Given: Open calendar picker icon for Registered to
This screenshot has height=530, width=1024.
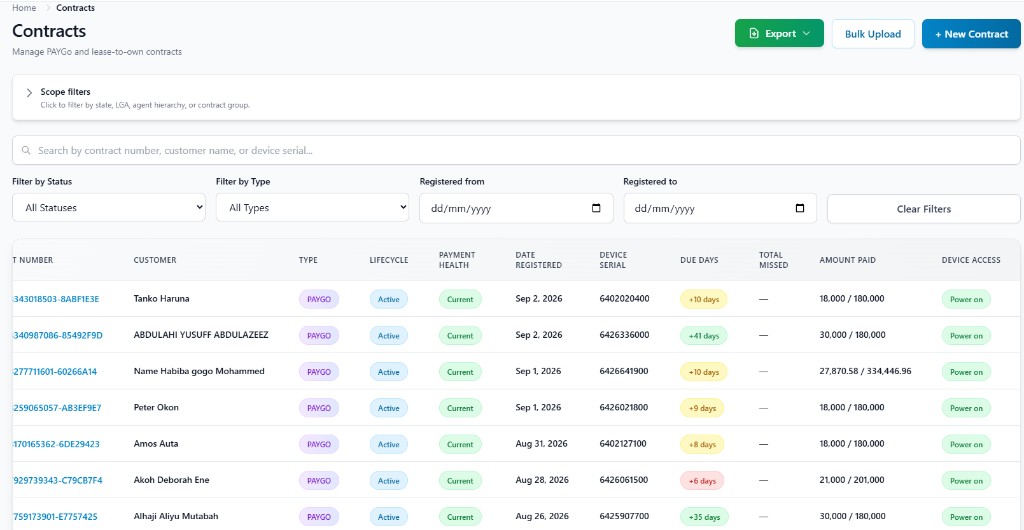Looking at the screenshot, I should pyautogui.click(x=799, y=209).
